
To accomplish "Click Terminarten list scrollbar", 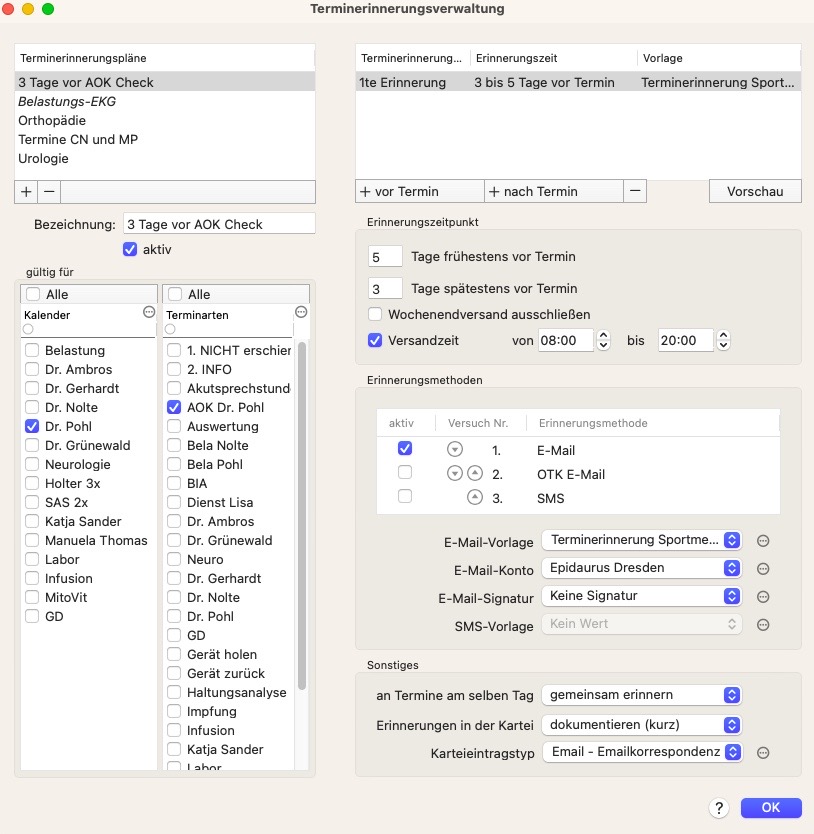I will (x=302, y=516).
